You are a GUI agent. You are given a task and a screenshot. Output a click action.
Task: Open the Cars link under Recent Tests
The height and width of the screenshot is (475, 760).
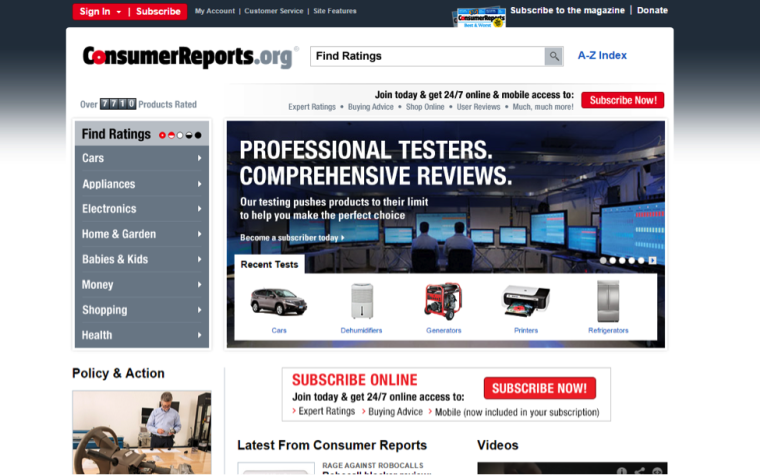[279, 331]
